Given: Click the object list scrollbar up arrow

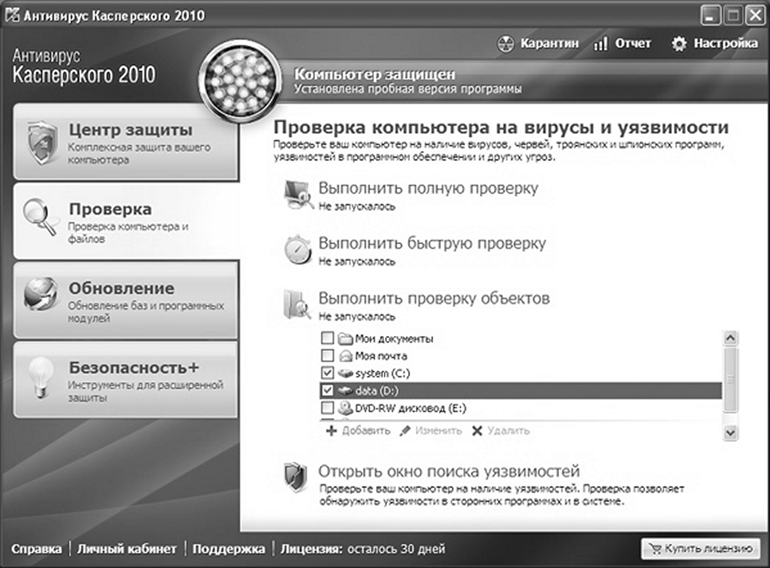Looking at the screenshot, I should (x=730, y=338).
